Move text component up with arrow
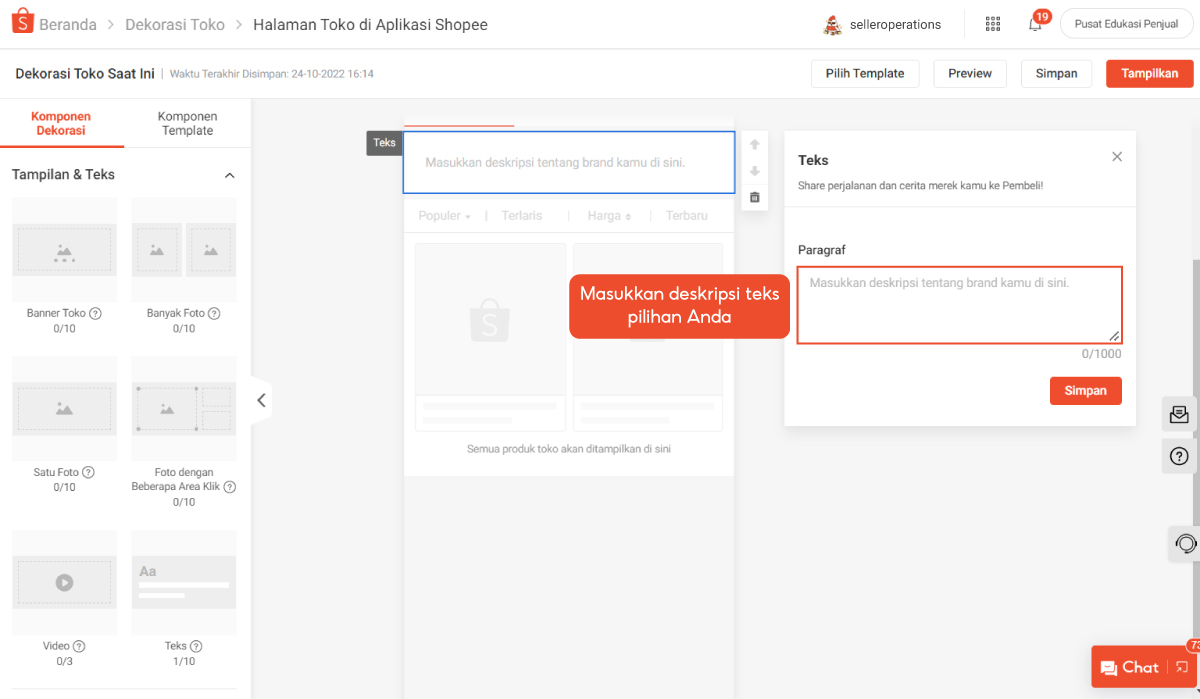The image size is (1200, 699). (755, 145)
